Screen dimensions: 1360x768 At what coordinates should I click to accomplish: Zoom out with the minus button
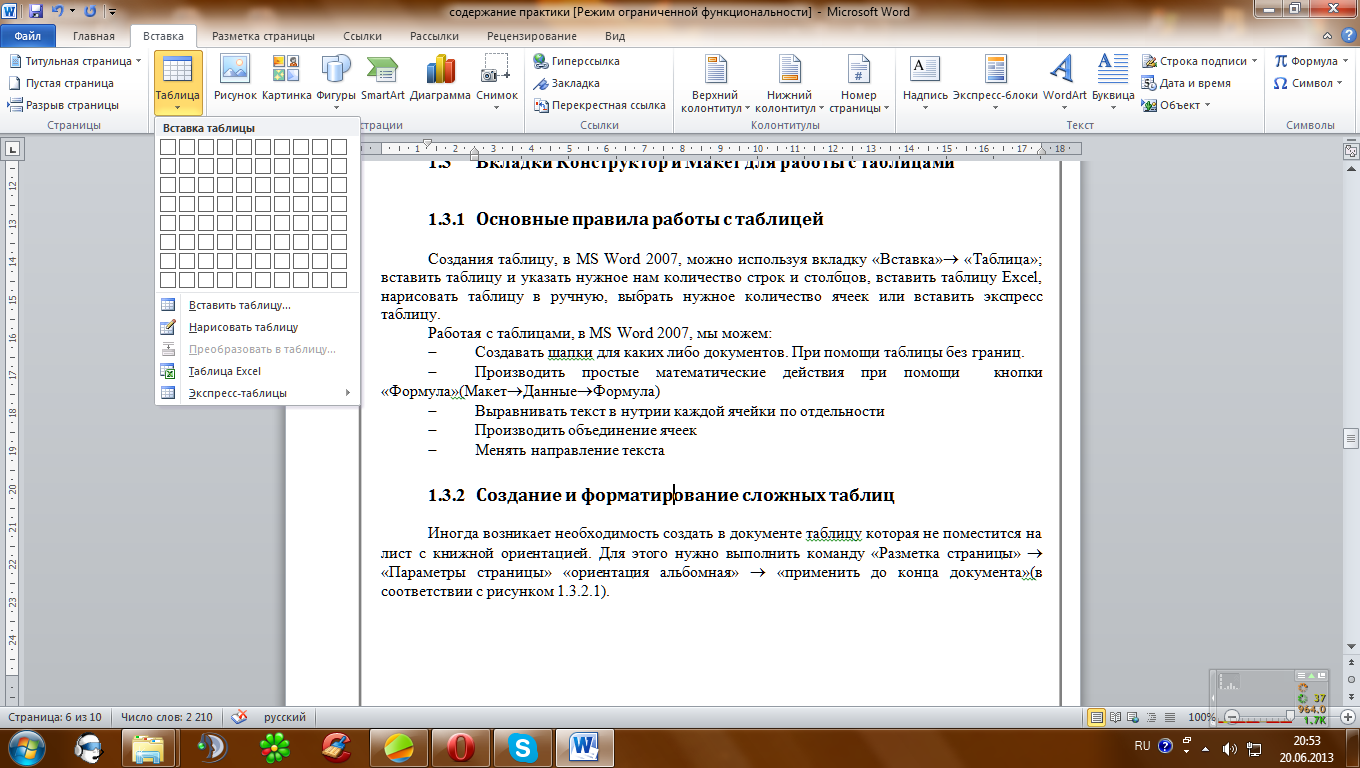[1231, 717]
